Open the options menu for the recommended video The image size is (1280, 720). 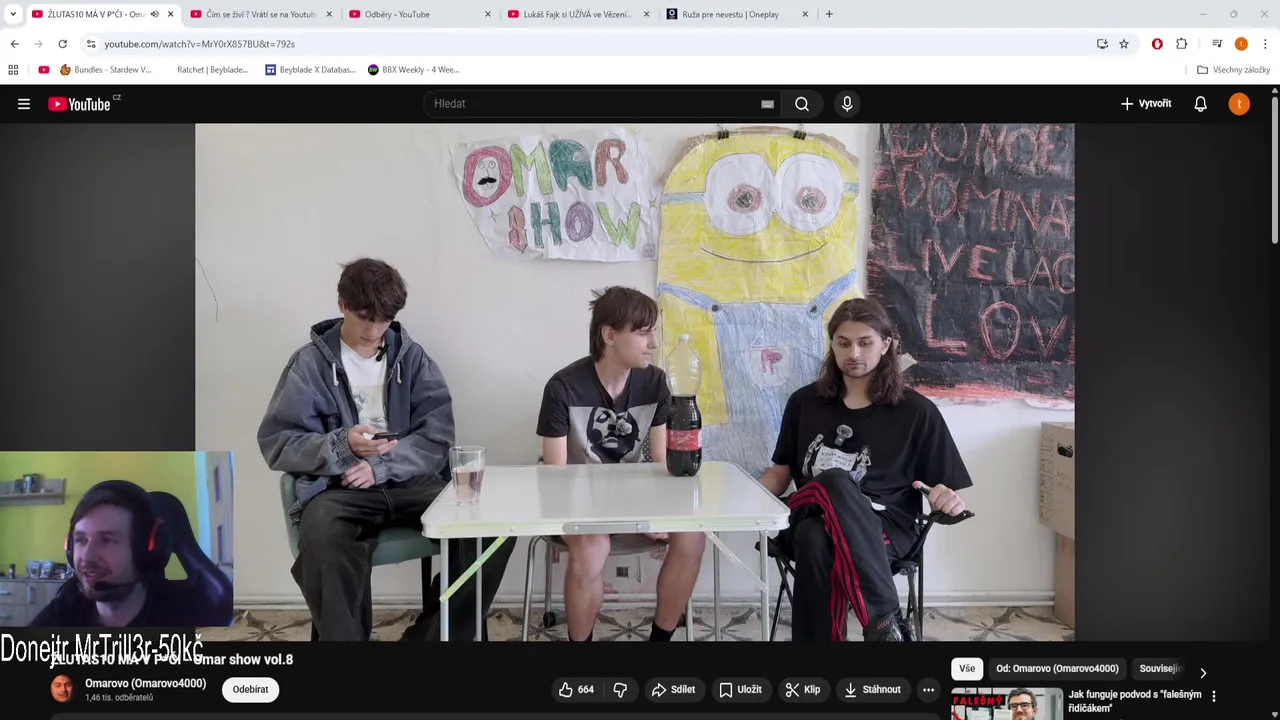click(x=1214, y=696)
